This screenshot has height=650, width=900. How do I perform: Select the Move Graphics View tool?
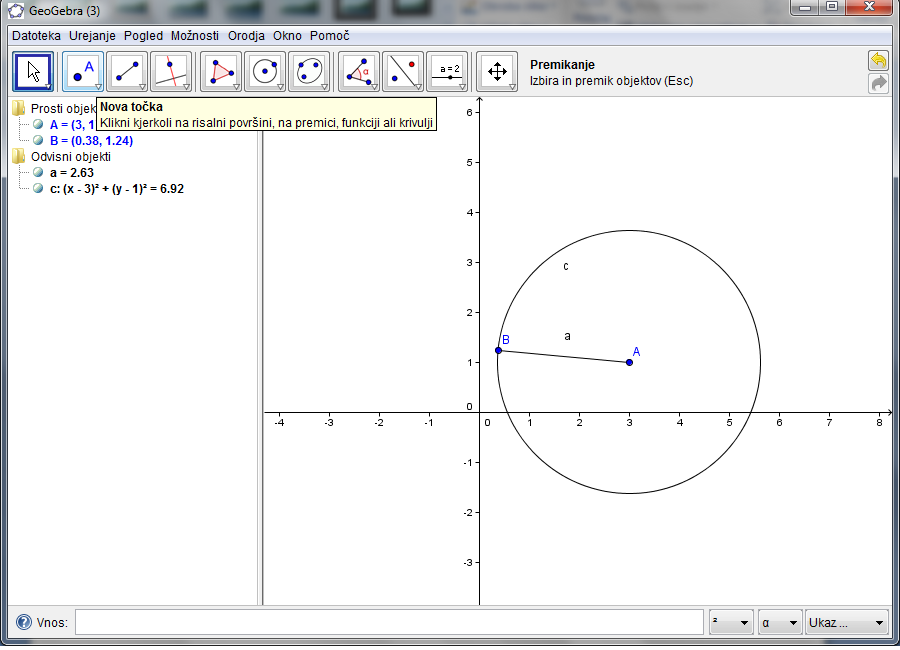[x=497, y=71]
